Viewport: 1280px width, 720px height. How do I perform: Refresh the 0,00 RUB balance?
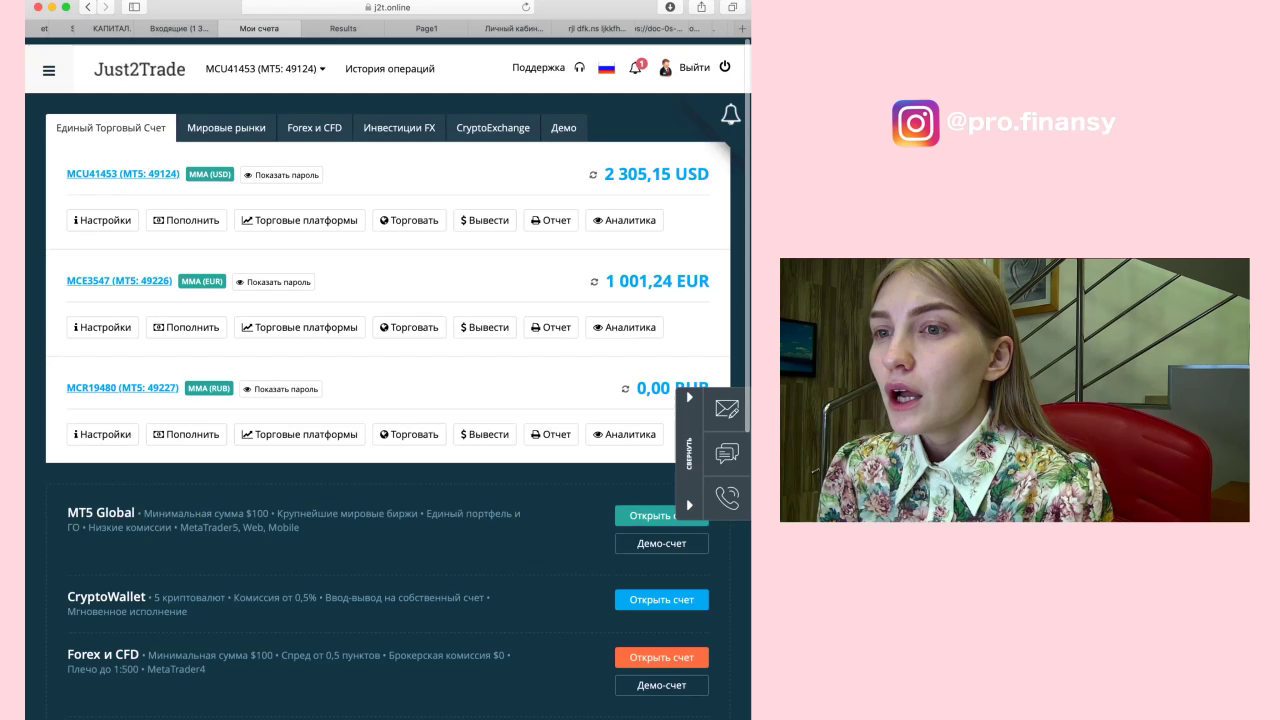click(626, 389)
